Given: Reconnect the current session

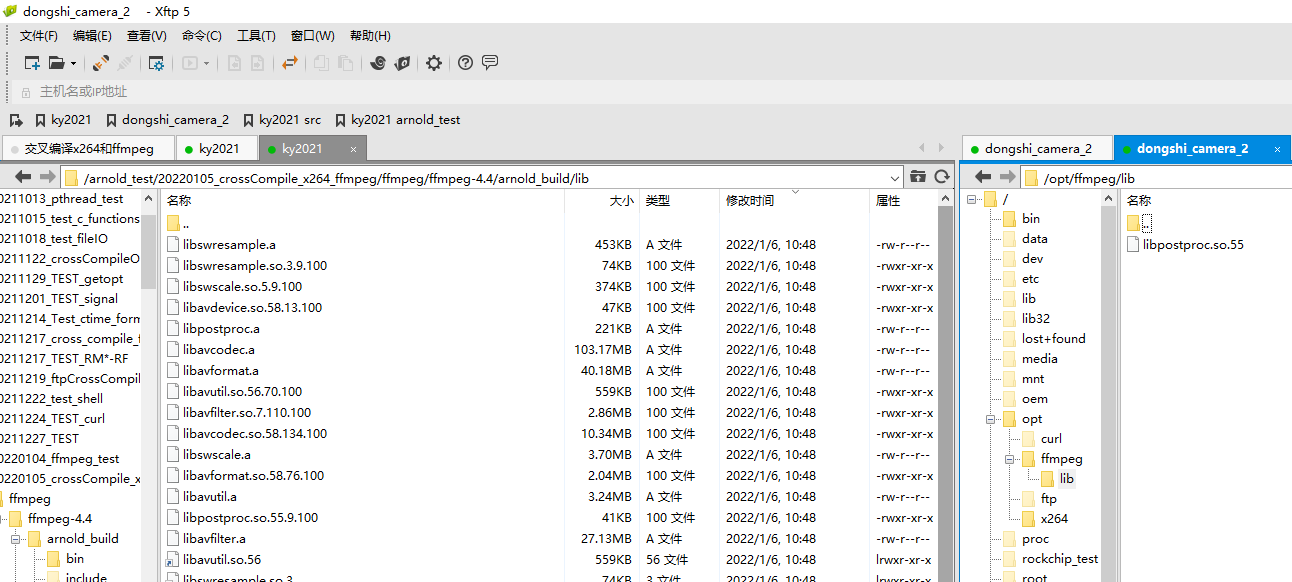Looking at the screenshot, I should [x=99, y=62].
